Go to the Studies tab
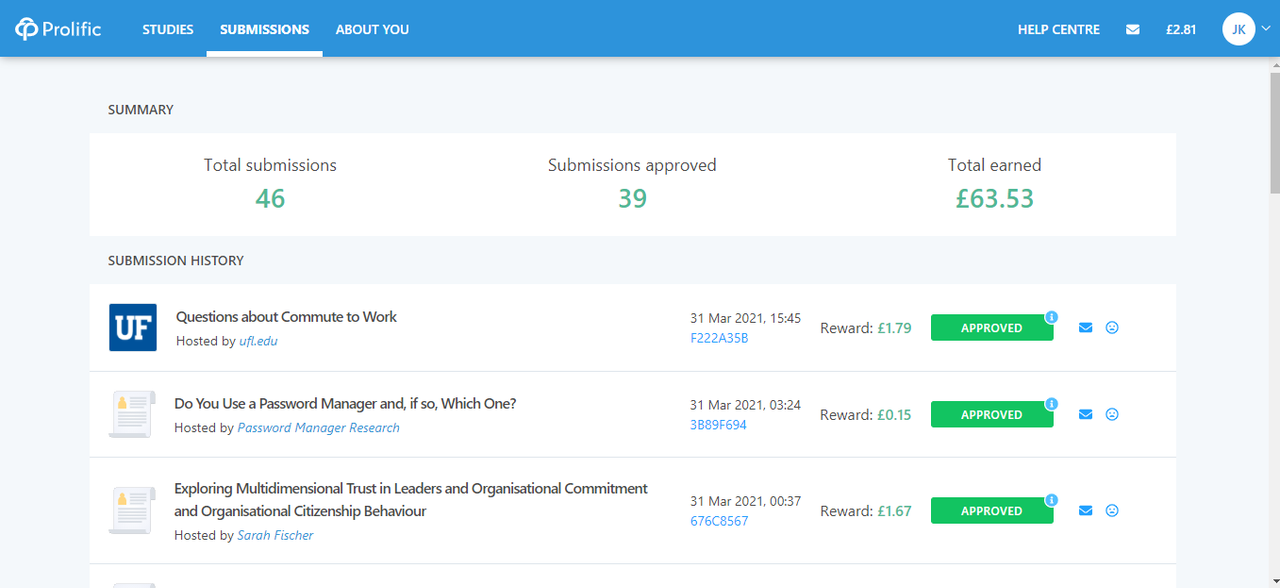Image resolution: width=1280 pixels, height=588 pixels. [x=168, y=30]
